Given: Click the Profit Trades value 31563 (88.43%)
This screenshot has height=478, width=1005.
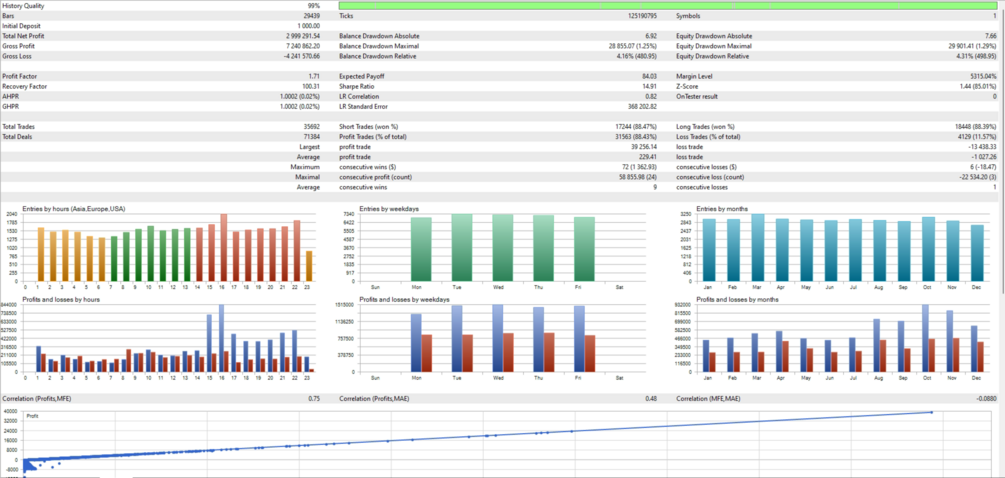Looking at the screenshot, I should coord(636,136).
